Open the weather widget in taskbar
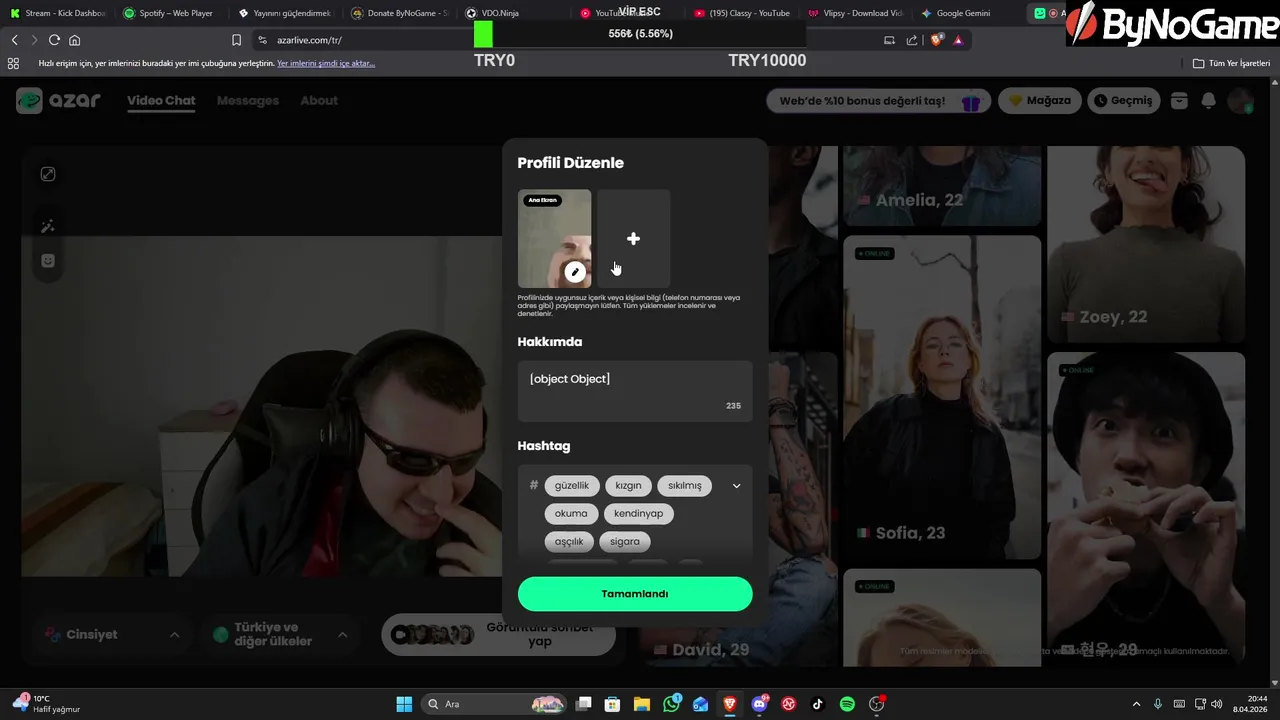1280x720 pixels. tap(46, 704)
